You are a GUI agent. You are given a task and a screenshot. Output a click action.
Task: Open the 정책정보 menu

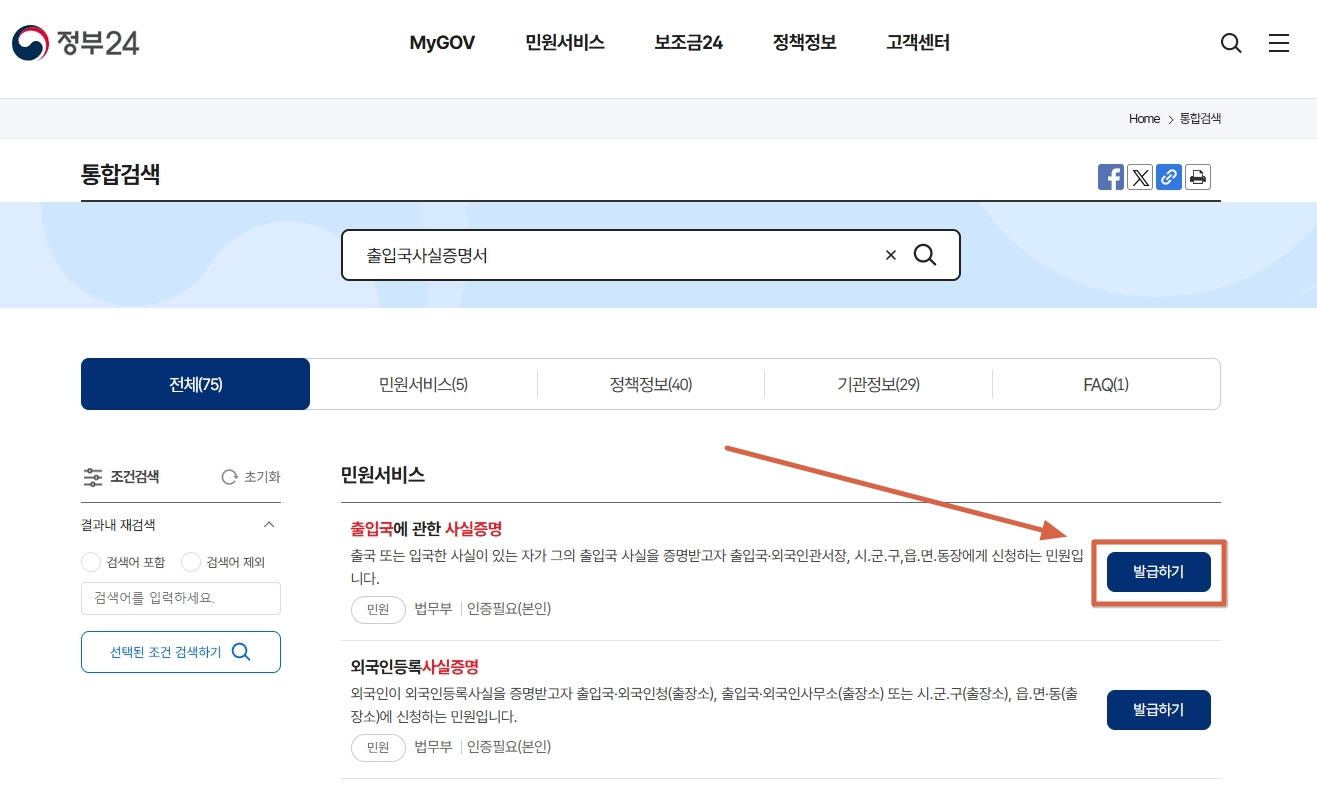click(x=805, y=43)
